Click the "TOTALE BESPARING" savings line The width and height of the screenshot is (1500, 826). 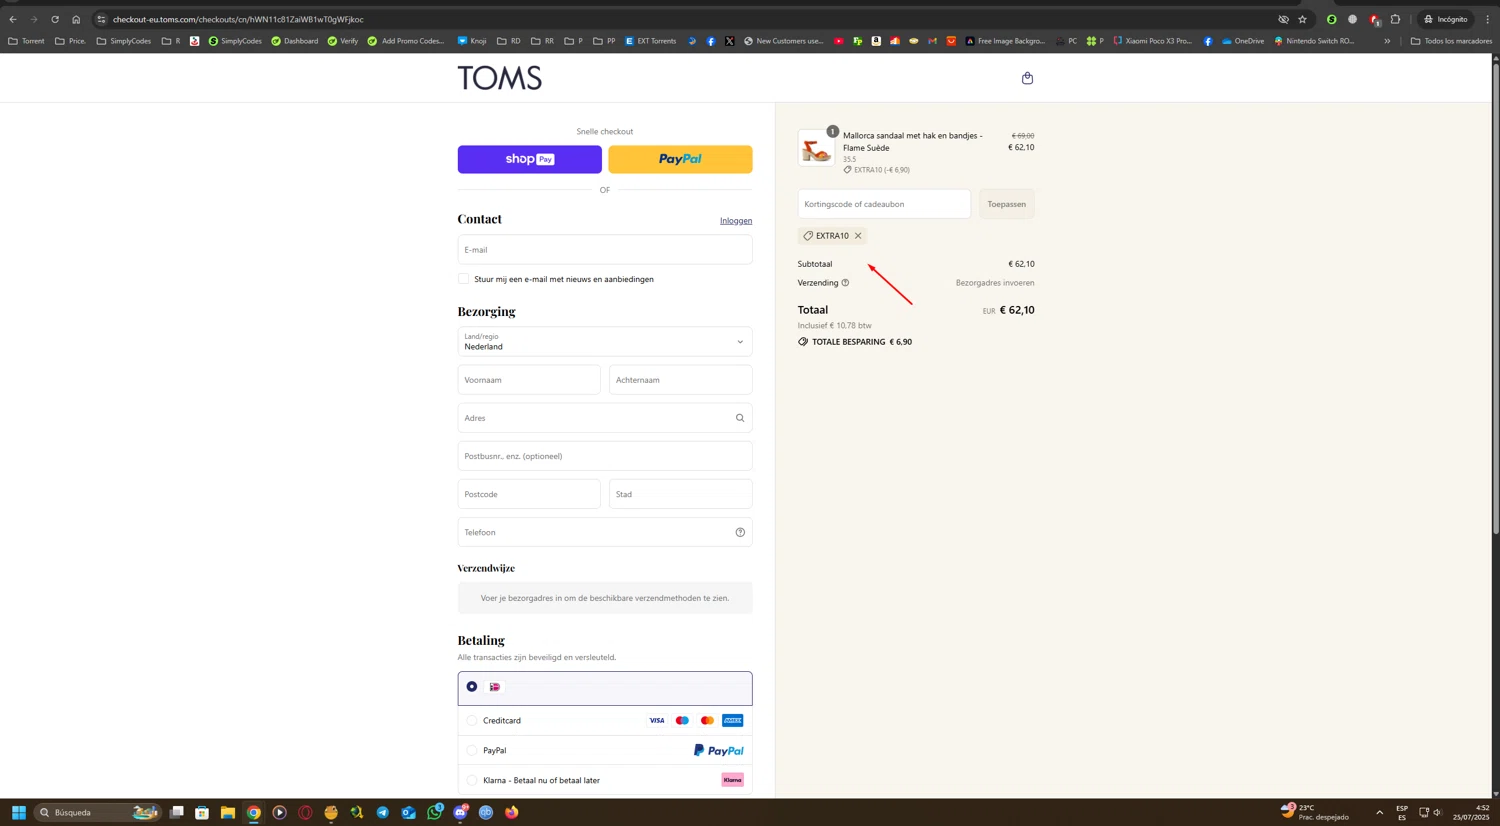(x=855, y=342)
